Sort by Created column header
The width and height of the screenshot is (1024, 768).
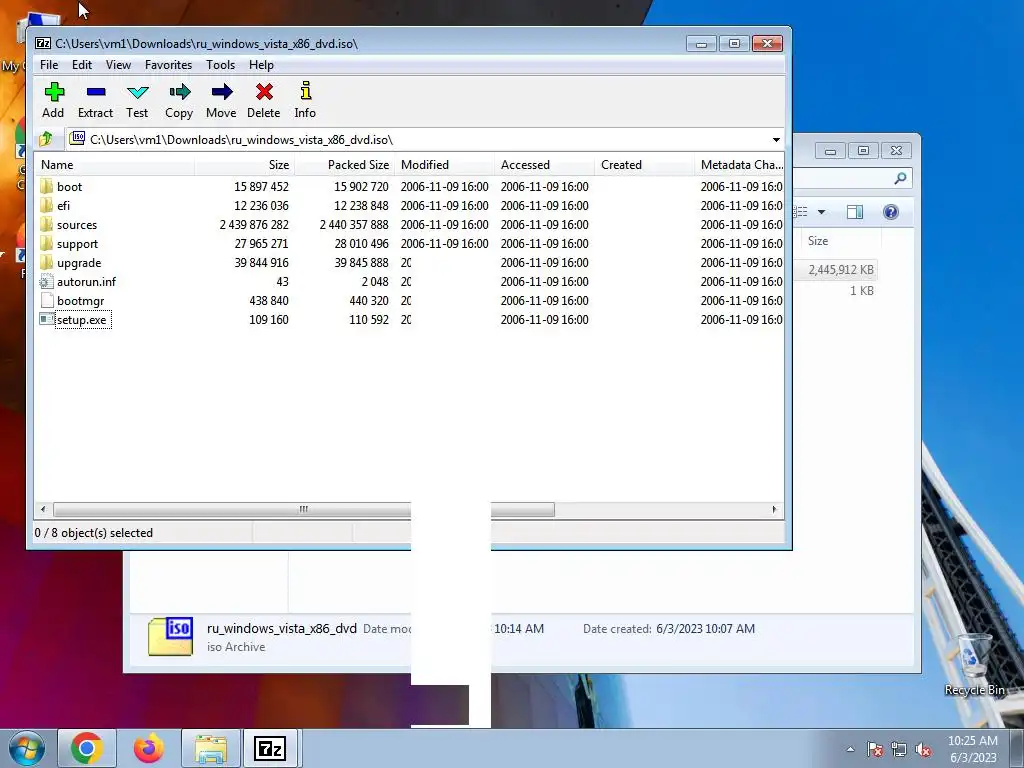pyautogui.click(x=644, y=165)
